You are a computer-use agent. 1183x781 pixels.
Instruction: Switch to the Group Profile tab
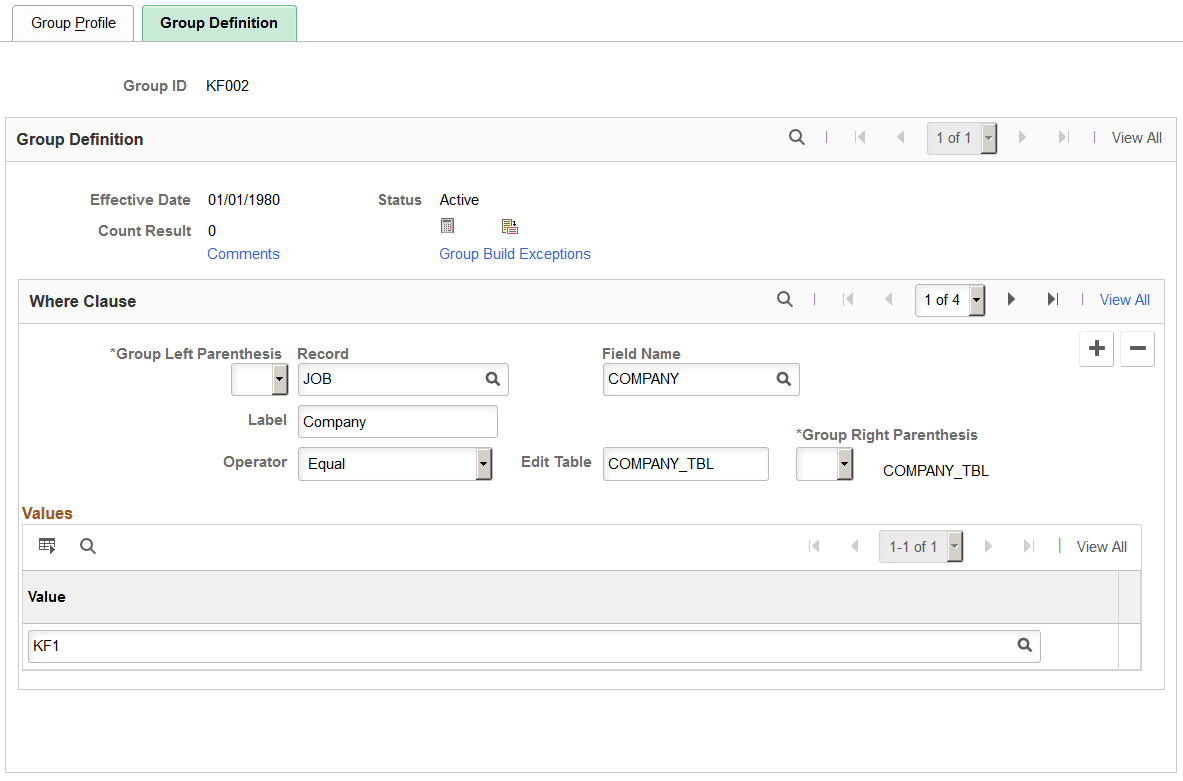pyautogui.click(x=72, y=23)
